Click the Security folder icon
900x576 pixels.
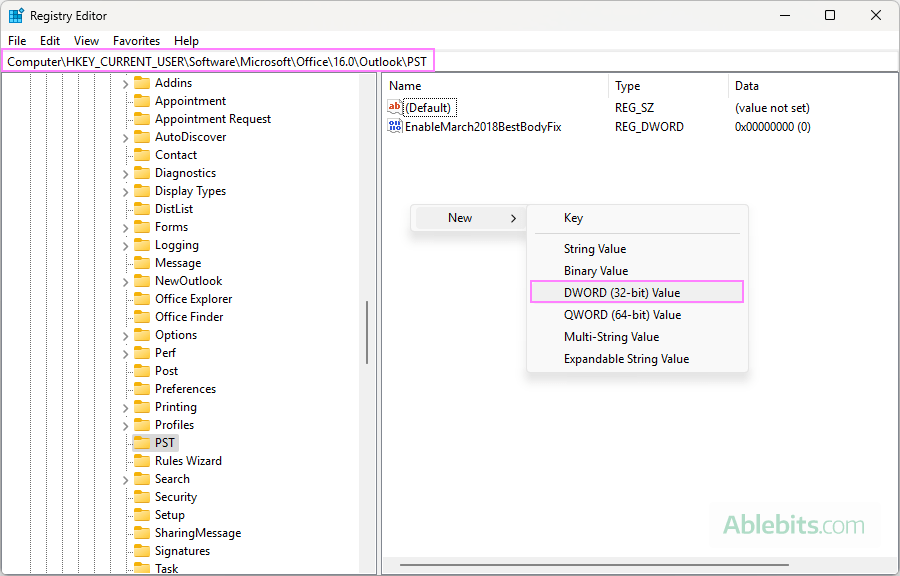[142, 497]
